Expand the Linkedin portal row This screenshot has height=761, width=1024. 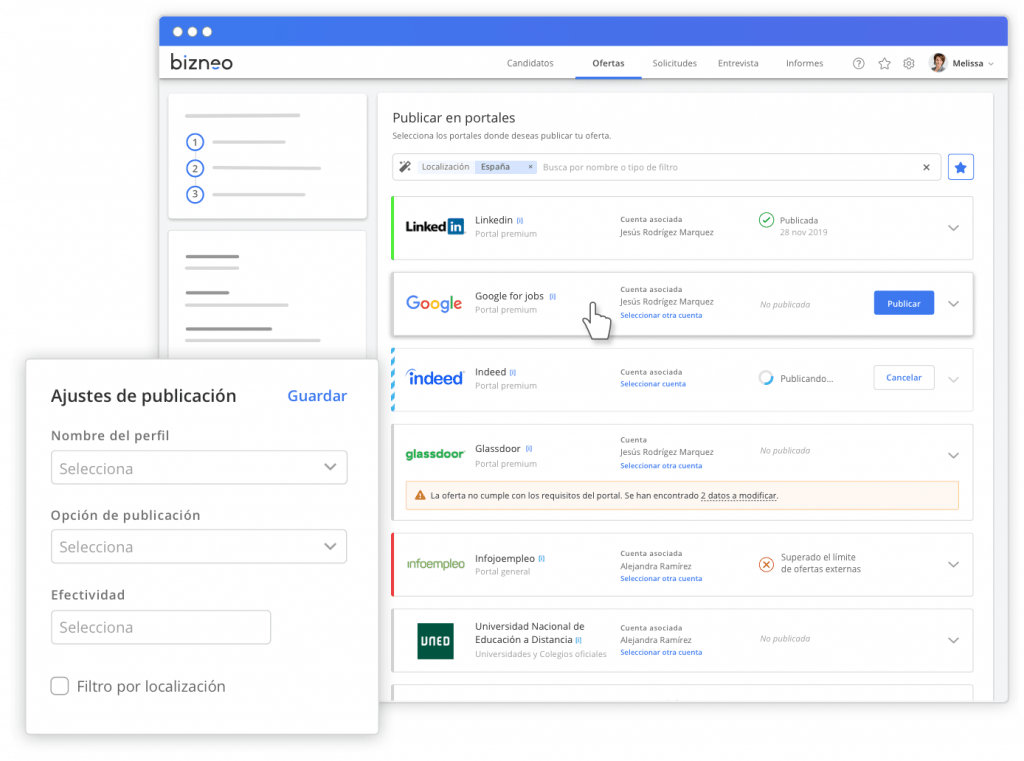pos(953,227)
